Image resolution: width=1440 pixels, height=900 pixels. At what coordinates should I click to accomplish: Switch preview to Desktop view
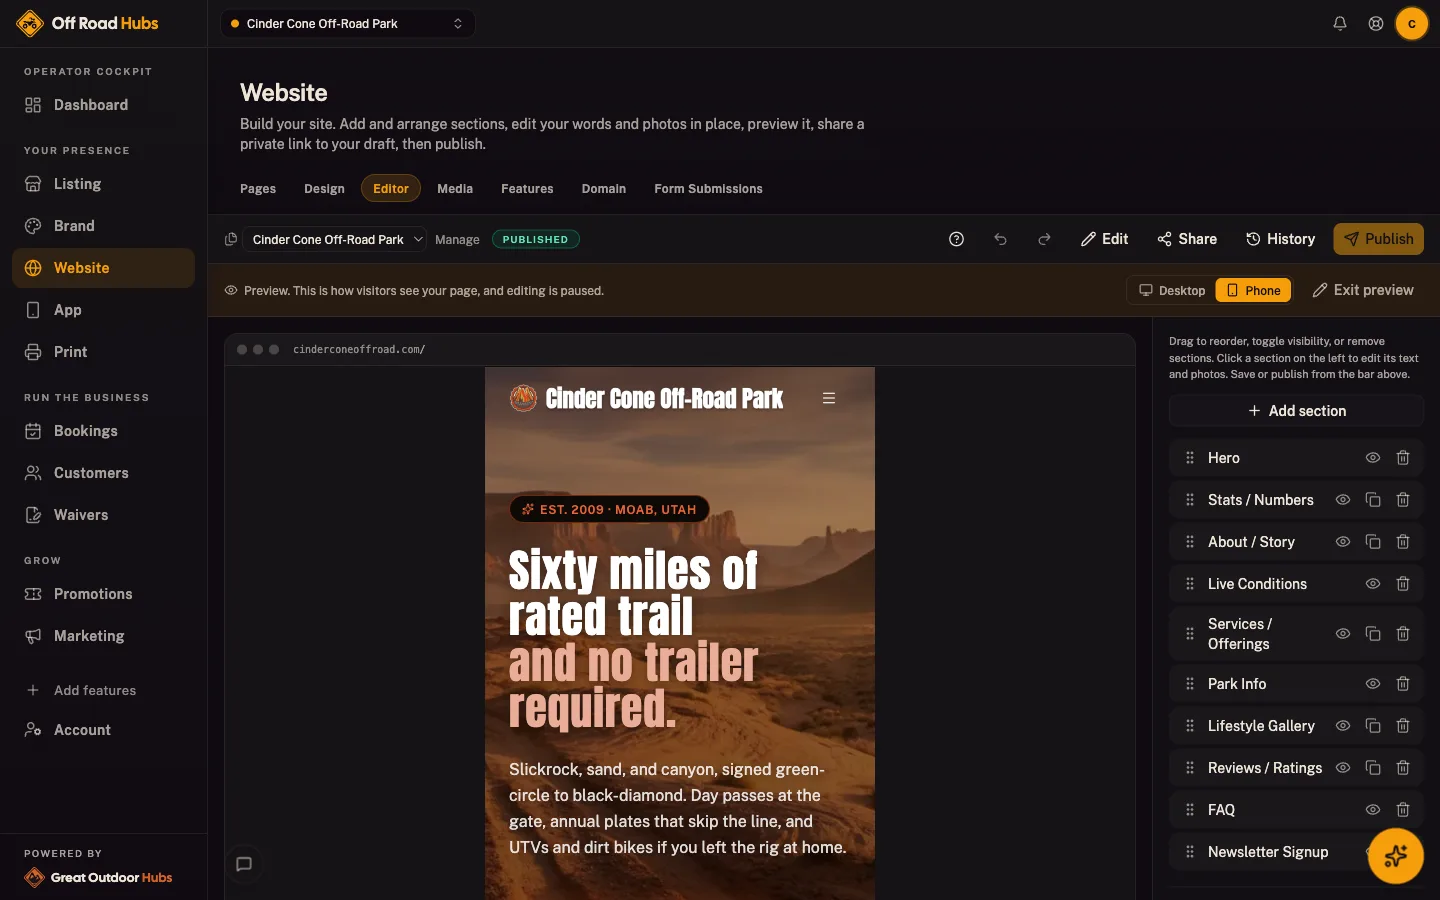point(1172,290)
